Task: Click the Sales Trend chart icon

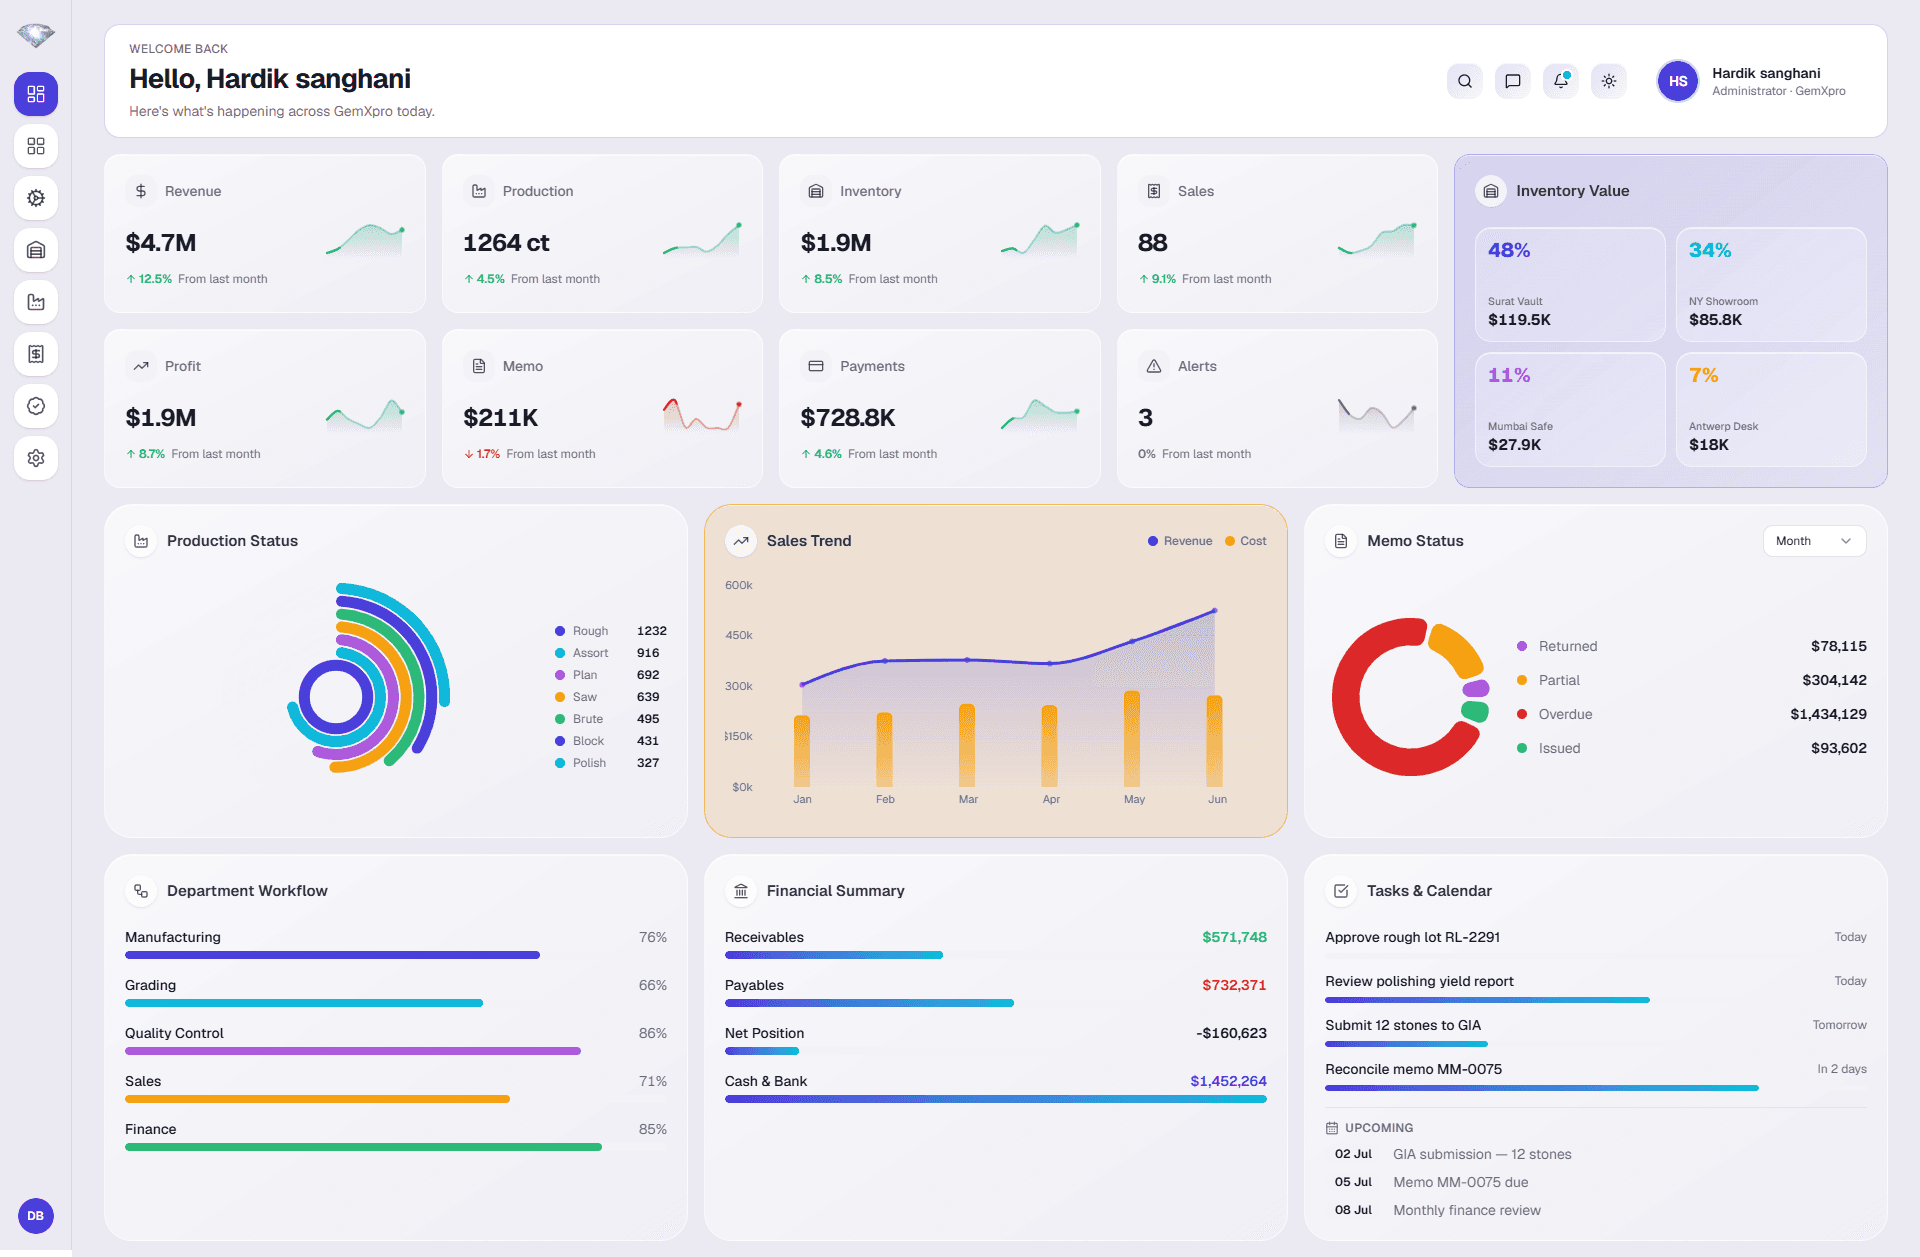Action: click(x=741, y=541)
